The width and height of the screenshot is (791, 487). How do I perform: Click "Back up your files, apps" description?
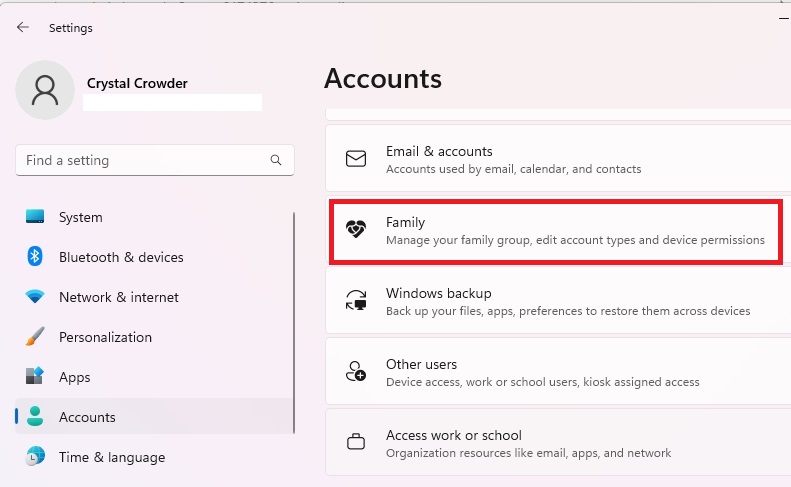pyautogui.click(x=568, y=311)
